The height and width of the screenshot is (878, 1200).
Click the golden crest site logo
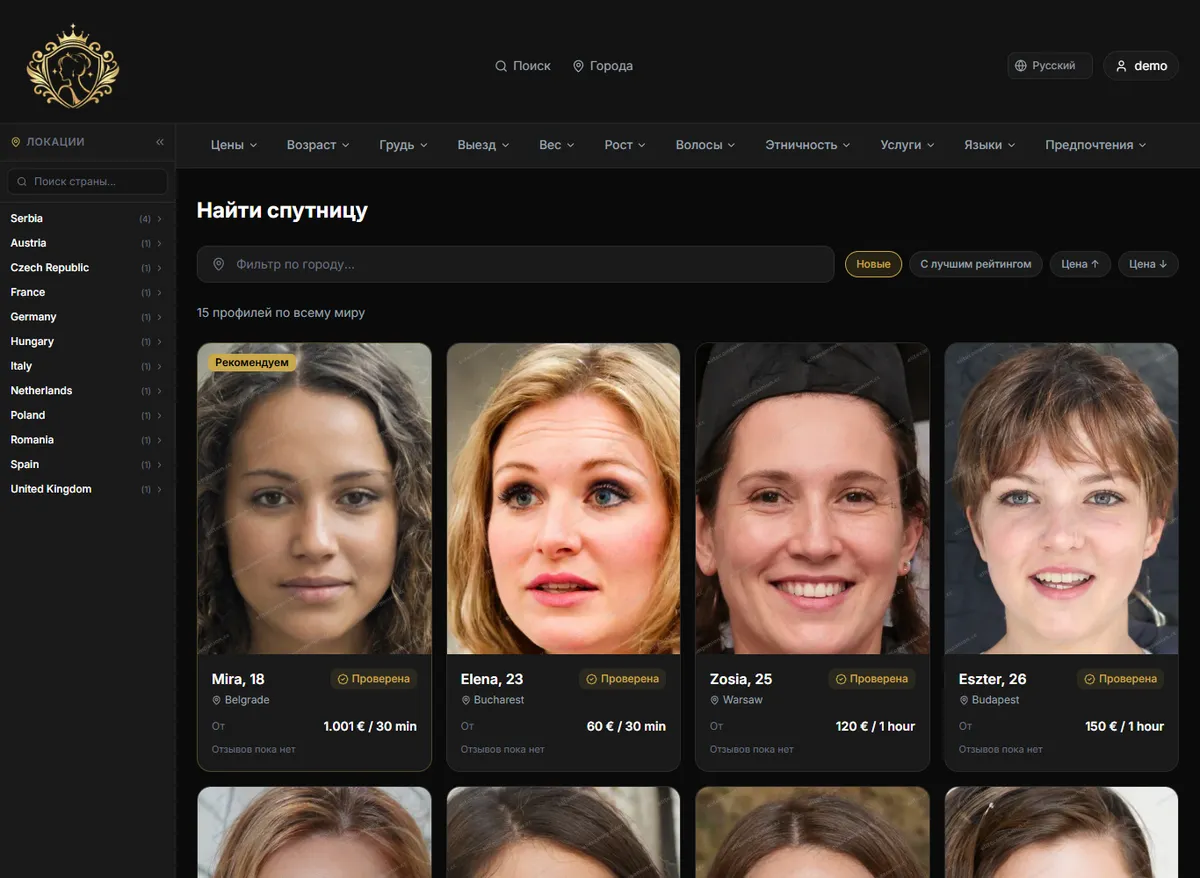[72, 66]
